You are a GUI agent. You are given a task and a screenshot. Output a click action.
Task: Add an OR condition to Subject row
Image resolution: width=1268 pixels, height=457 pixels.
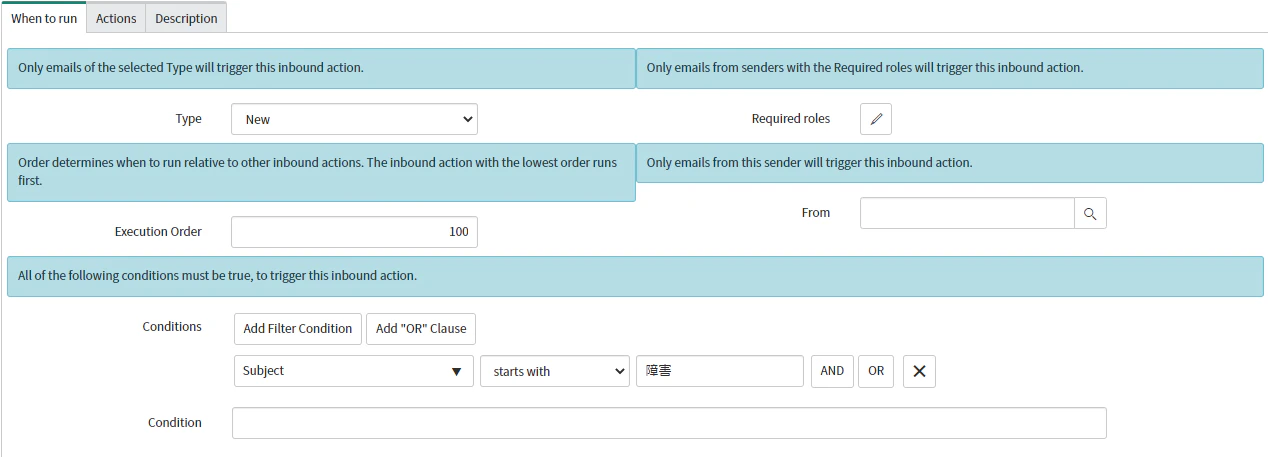coord(876,371)
